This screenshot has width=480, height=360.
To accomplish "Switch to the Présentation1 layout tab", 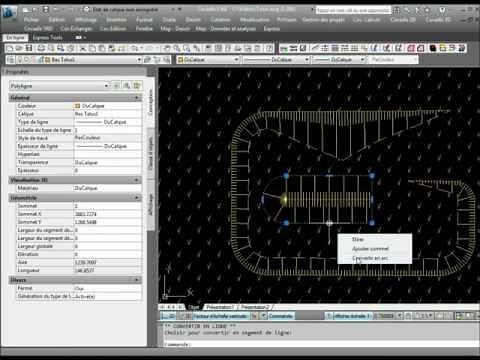I will [221, 307].
